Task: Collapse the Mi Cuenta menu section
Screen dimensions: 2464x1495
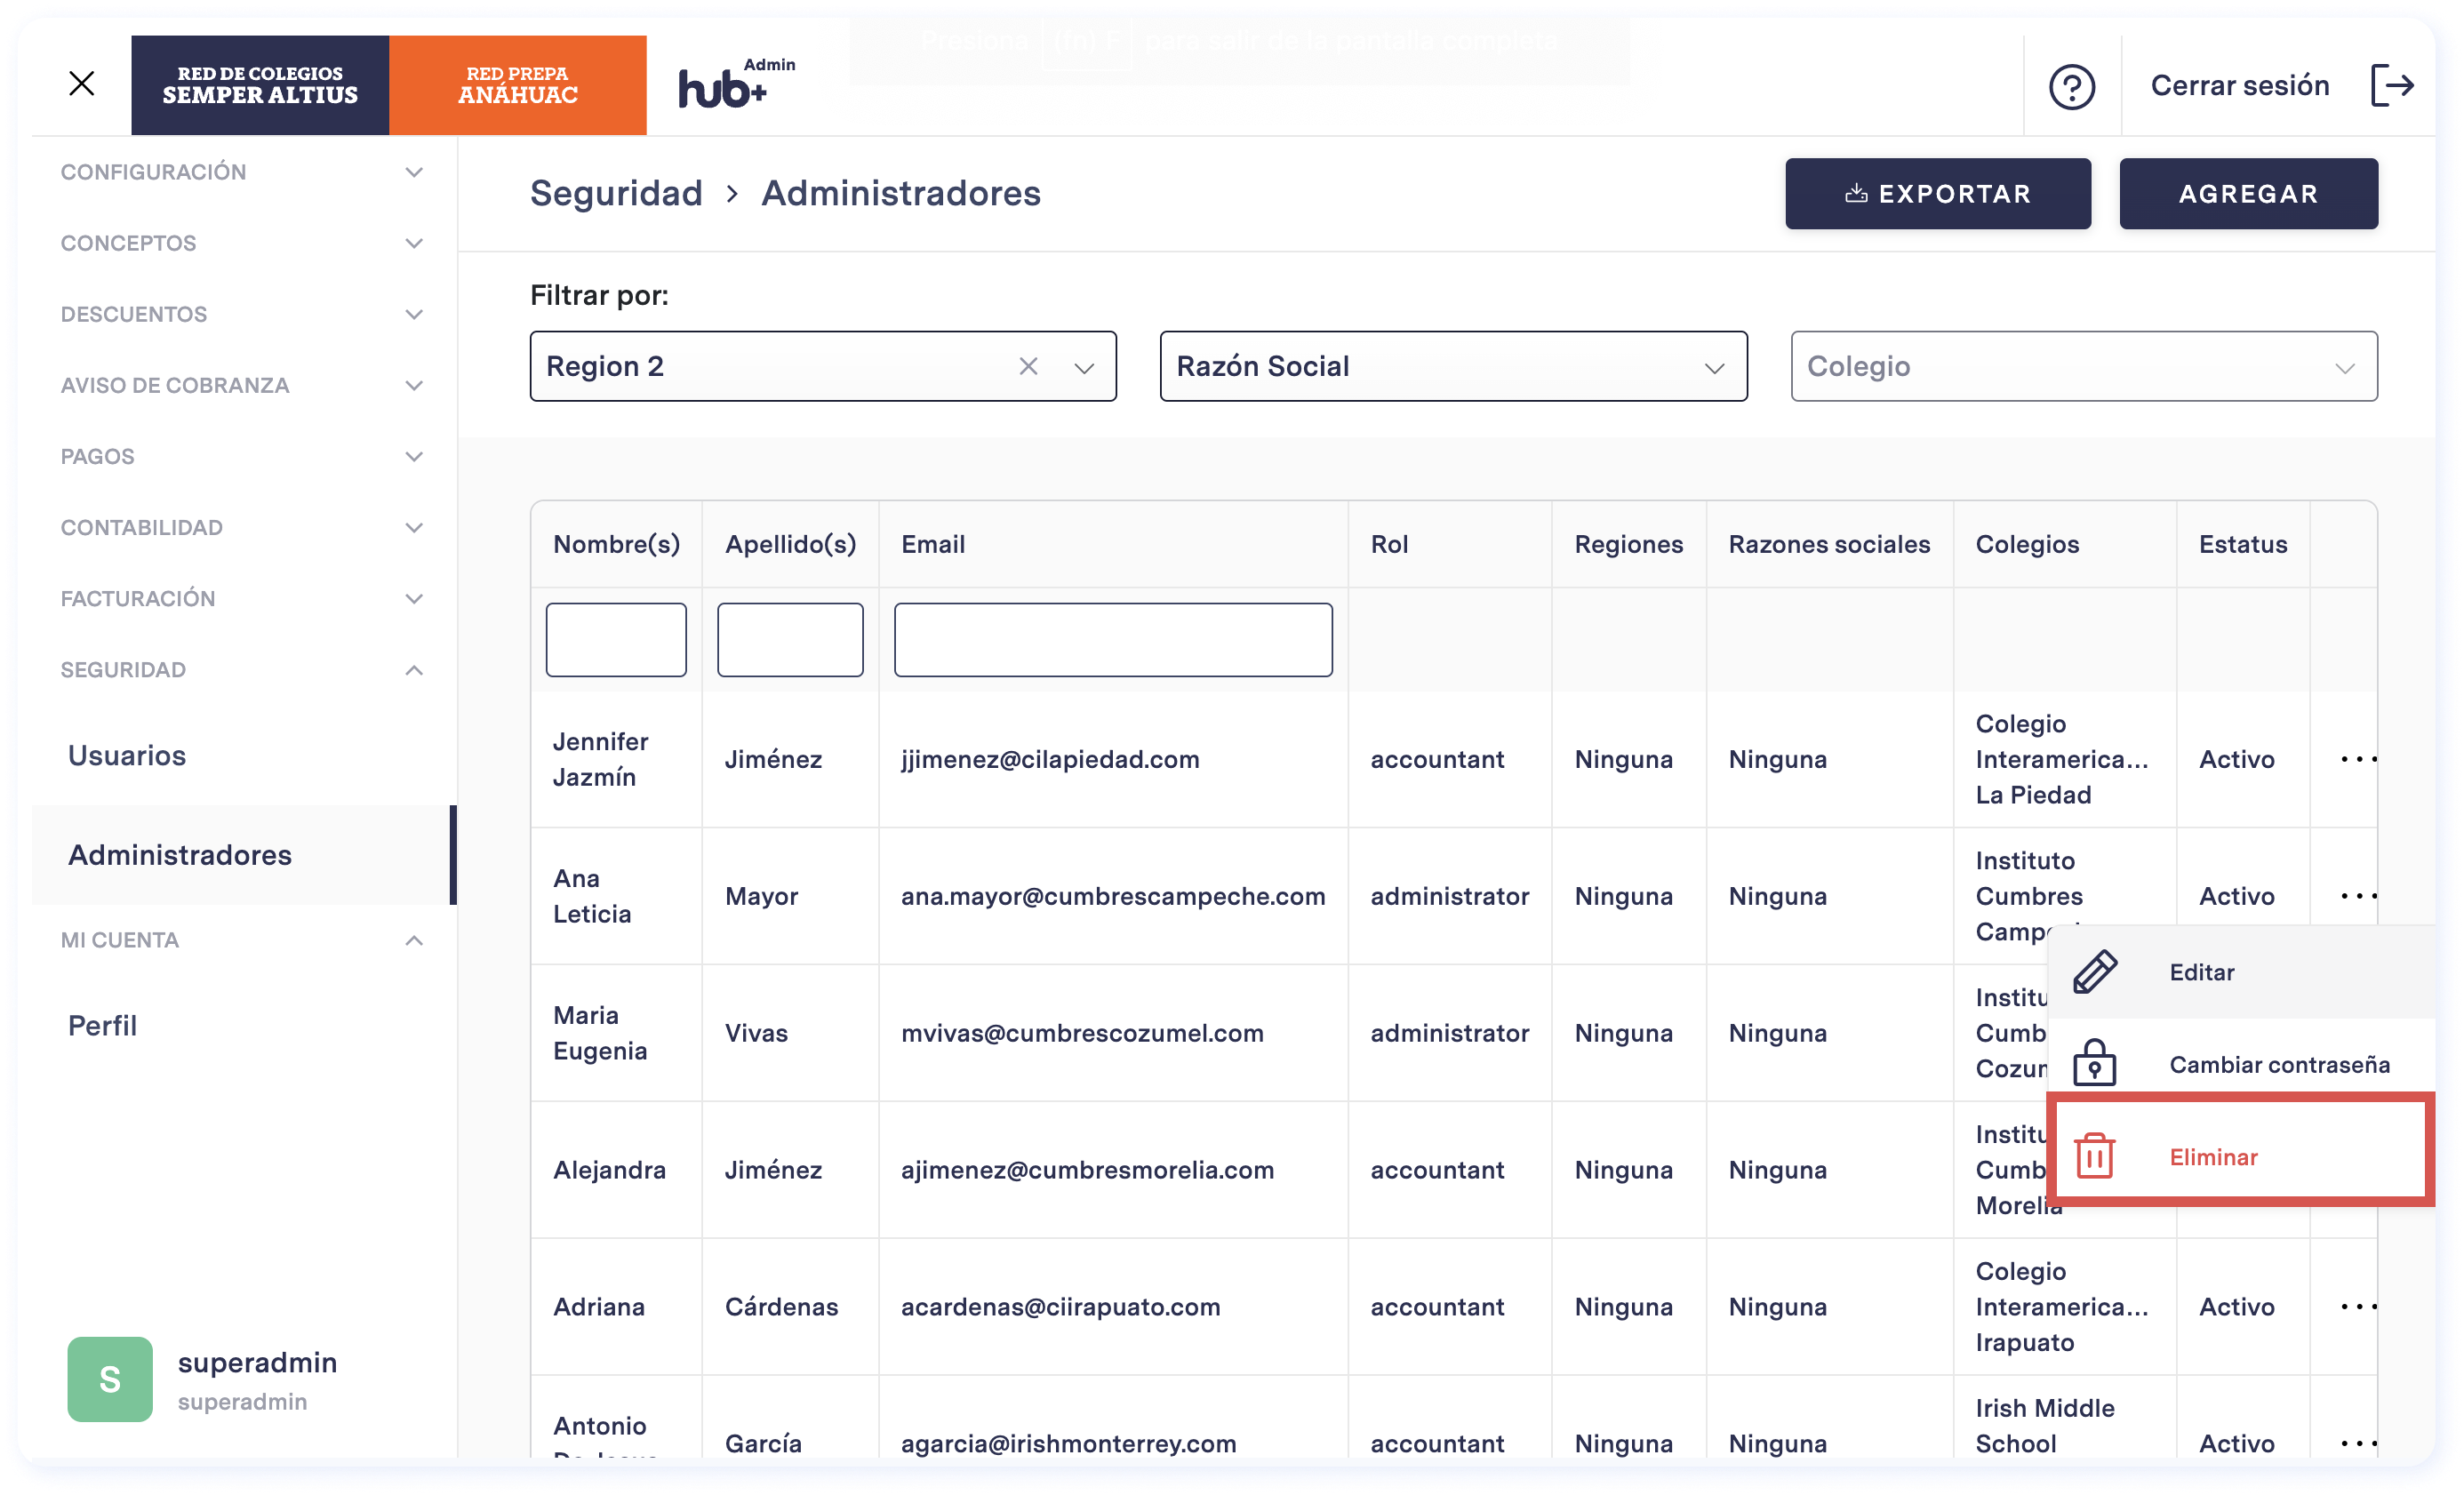Action: tap(243, 940)
